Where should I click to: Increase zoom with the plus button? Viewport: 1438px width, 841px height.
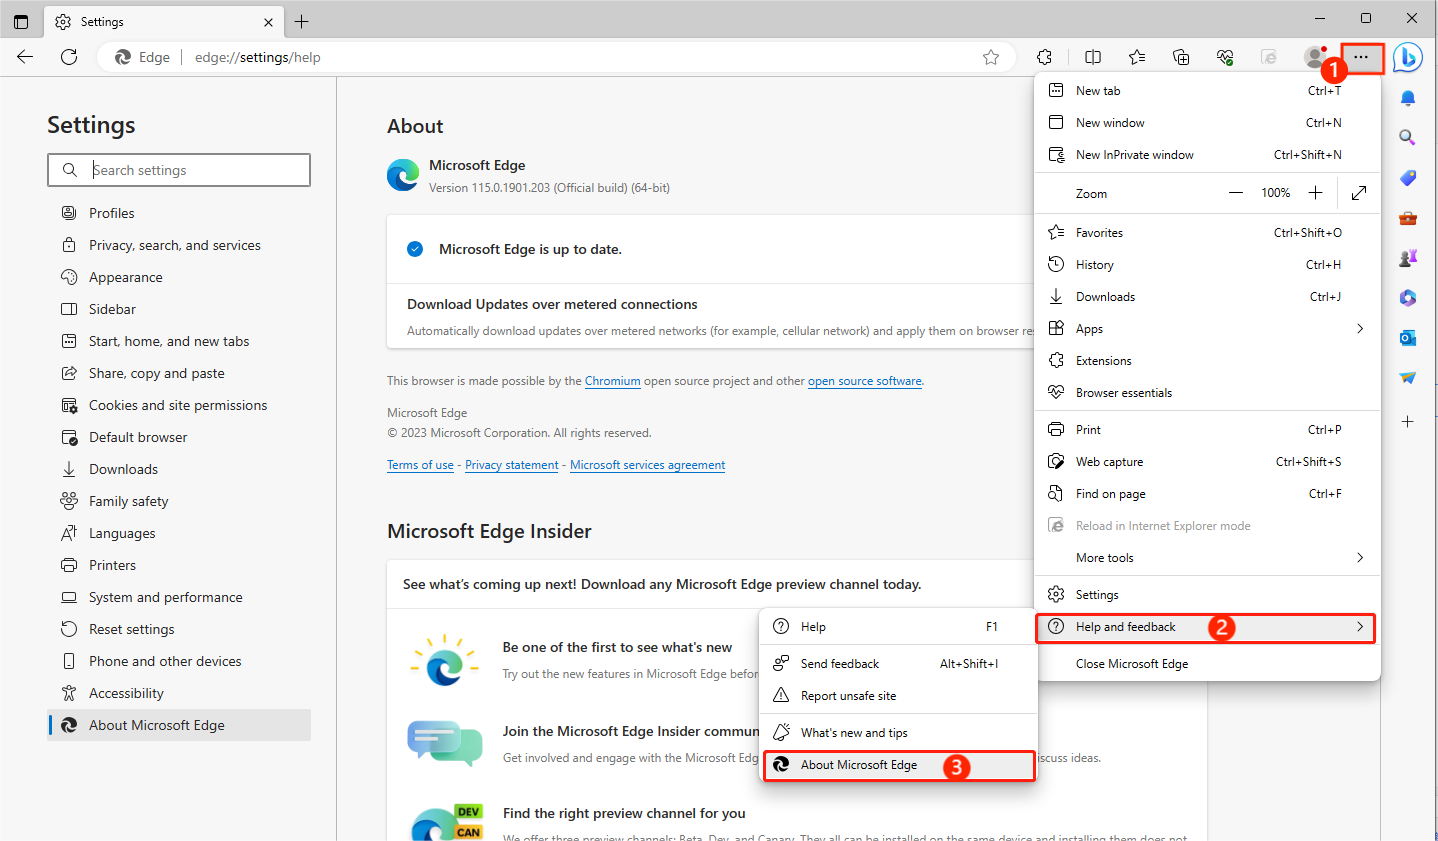pos(1315,193)
